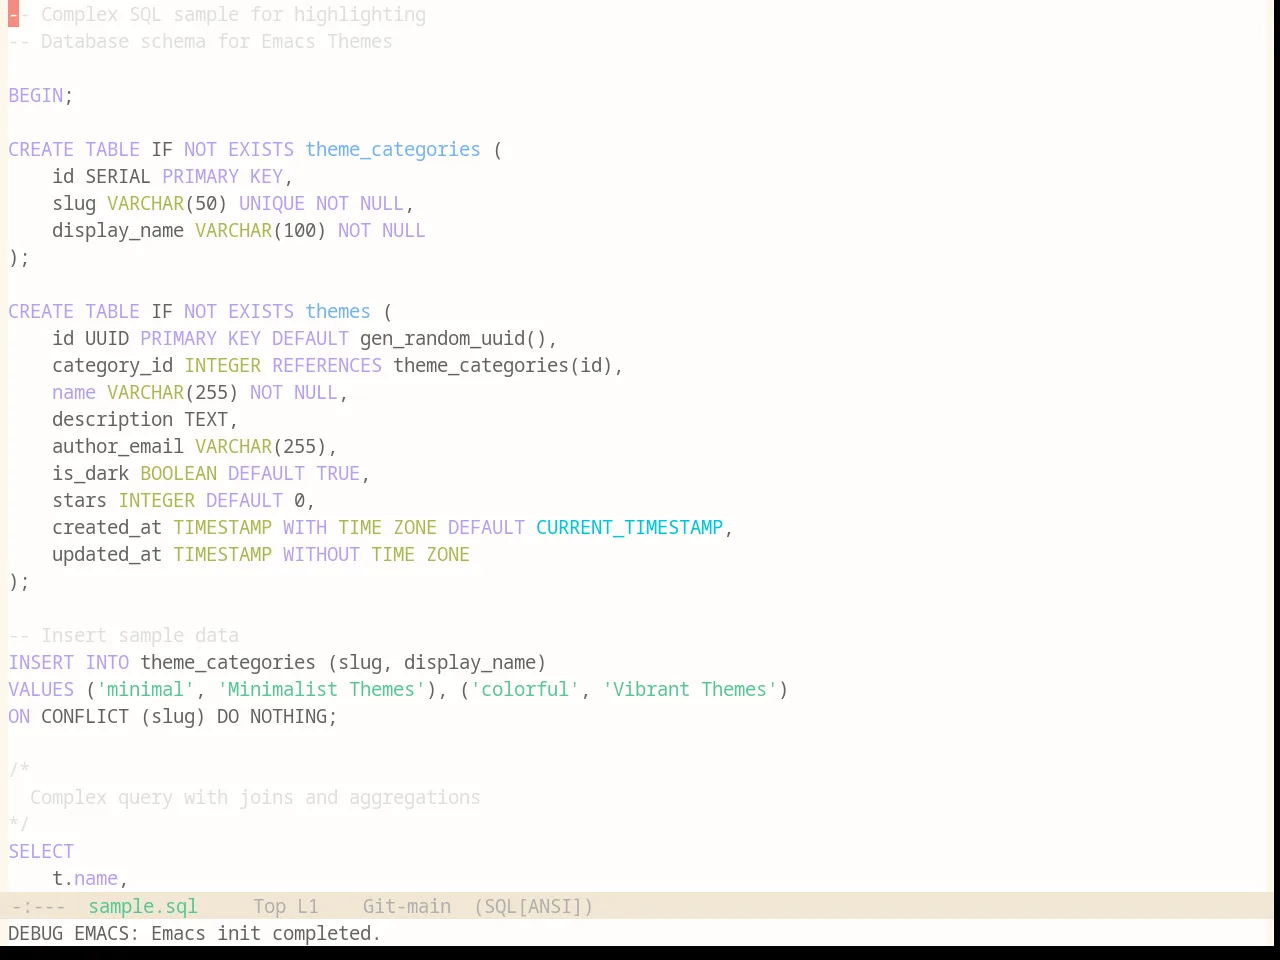Image resolution: width=1280 pixels, height=960 pixels.
Task: Click VARCHAR(50) in the slug column
Action: (x=167, y=203)
